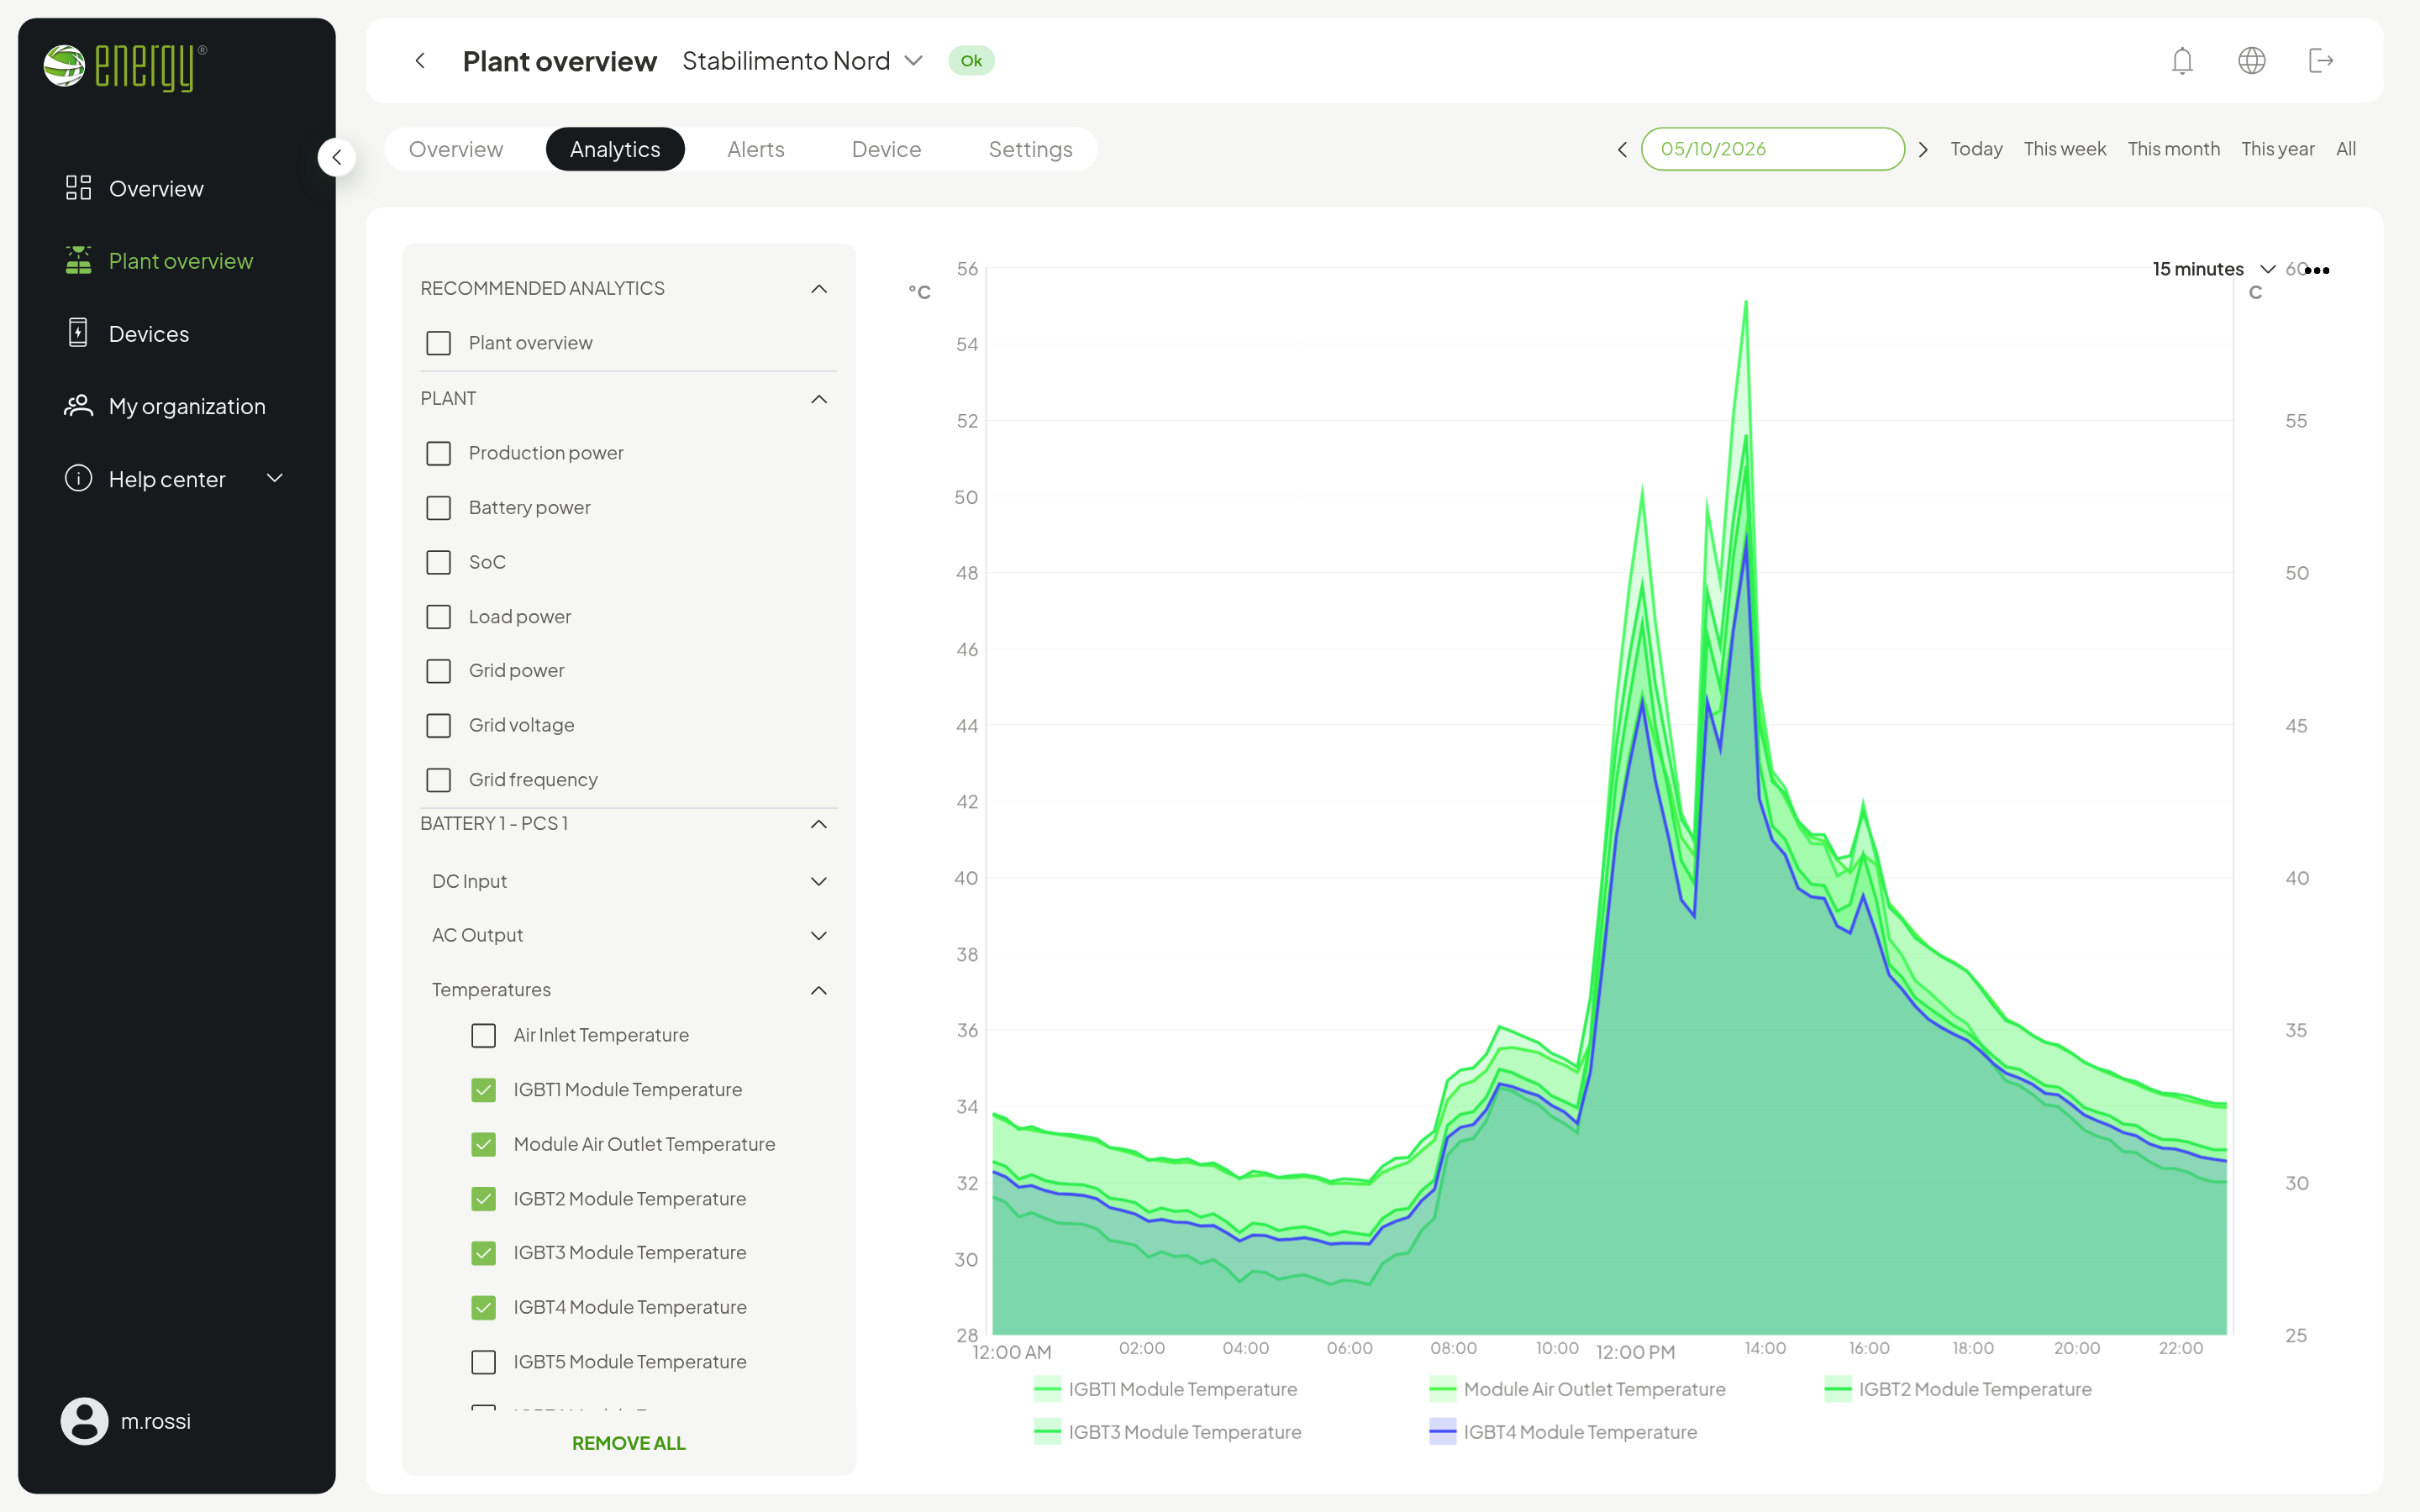
Task: Check the Plant overview analytics checkbox
Action: pos(438,343)
